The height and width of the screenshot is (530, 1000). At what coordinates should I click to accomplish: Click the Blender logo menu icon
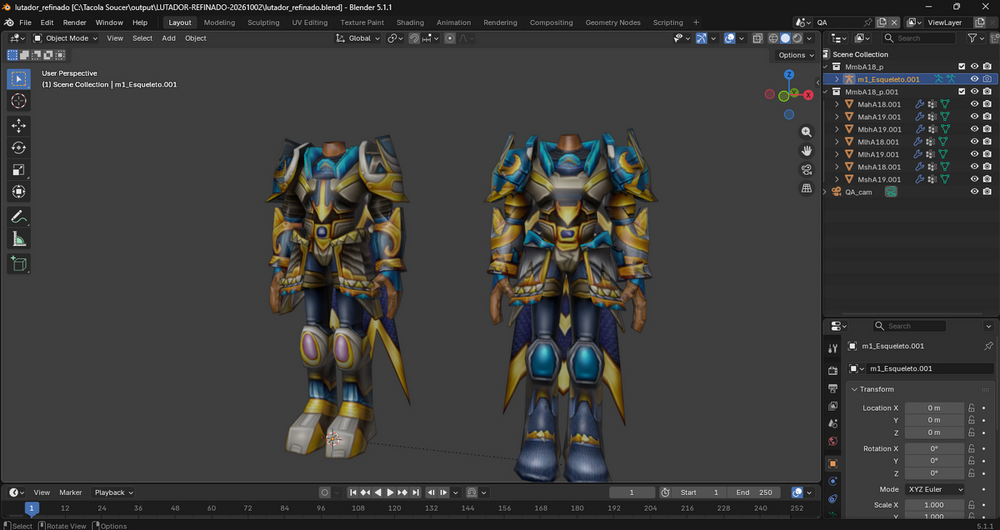pyautogui.click(x=9, y=22)
